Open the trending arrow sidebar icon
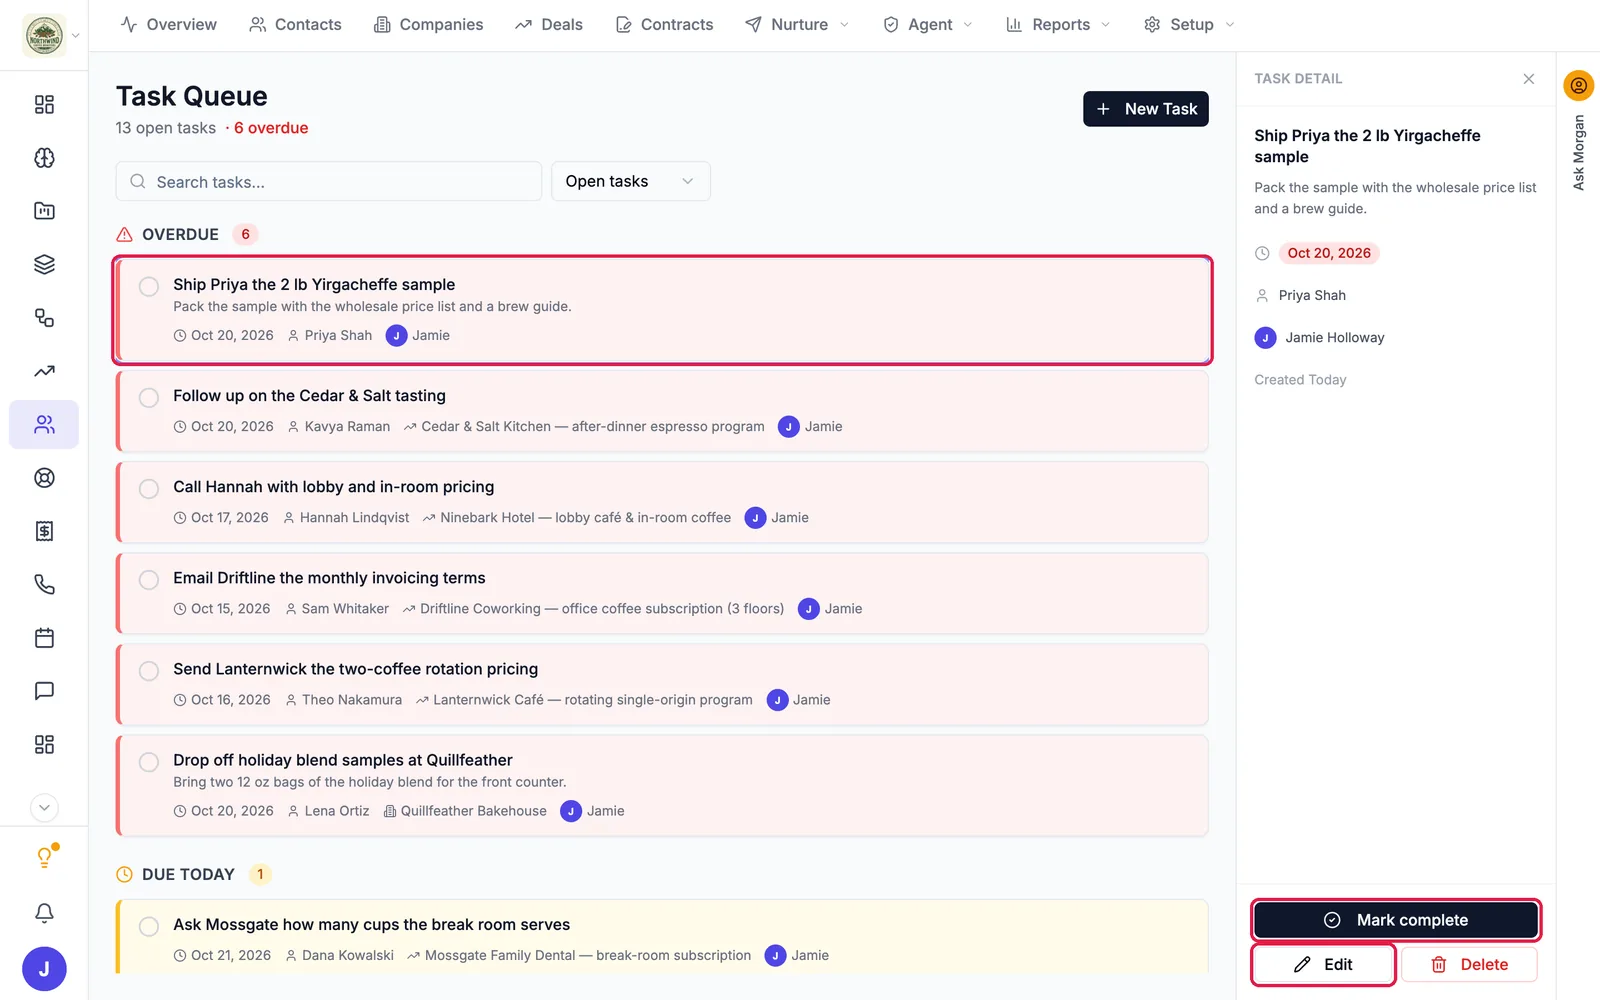 [x=44, y=371]
